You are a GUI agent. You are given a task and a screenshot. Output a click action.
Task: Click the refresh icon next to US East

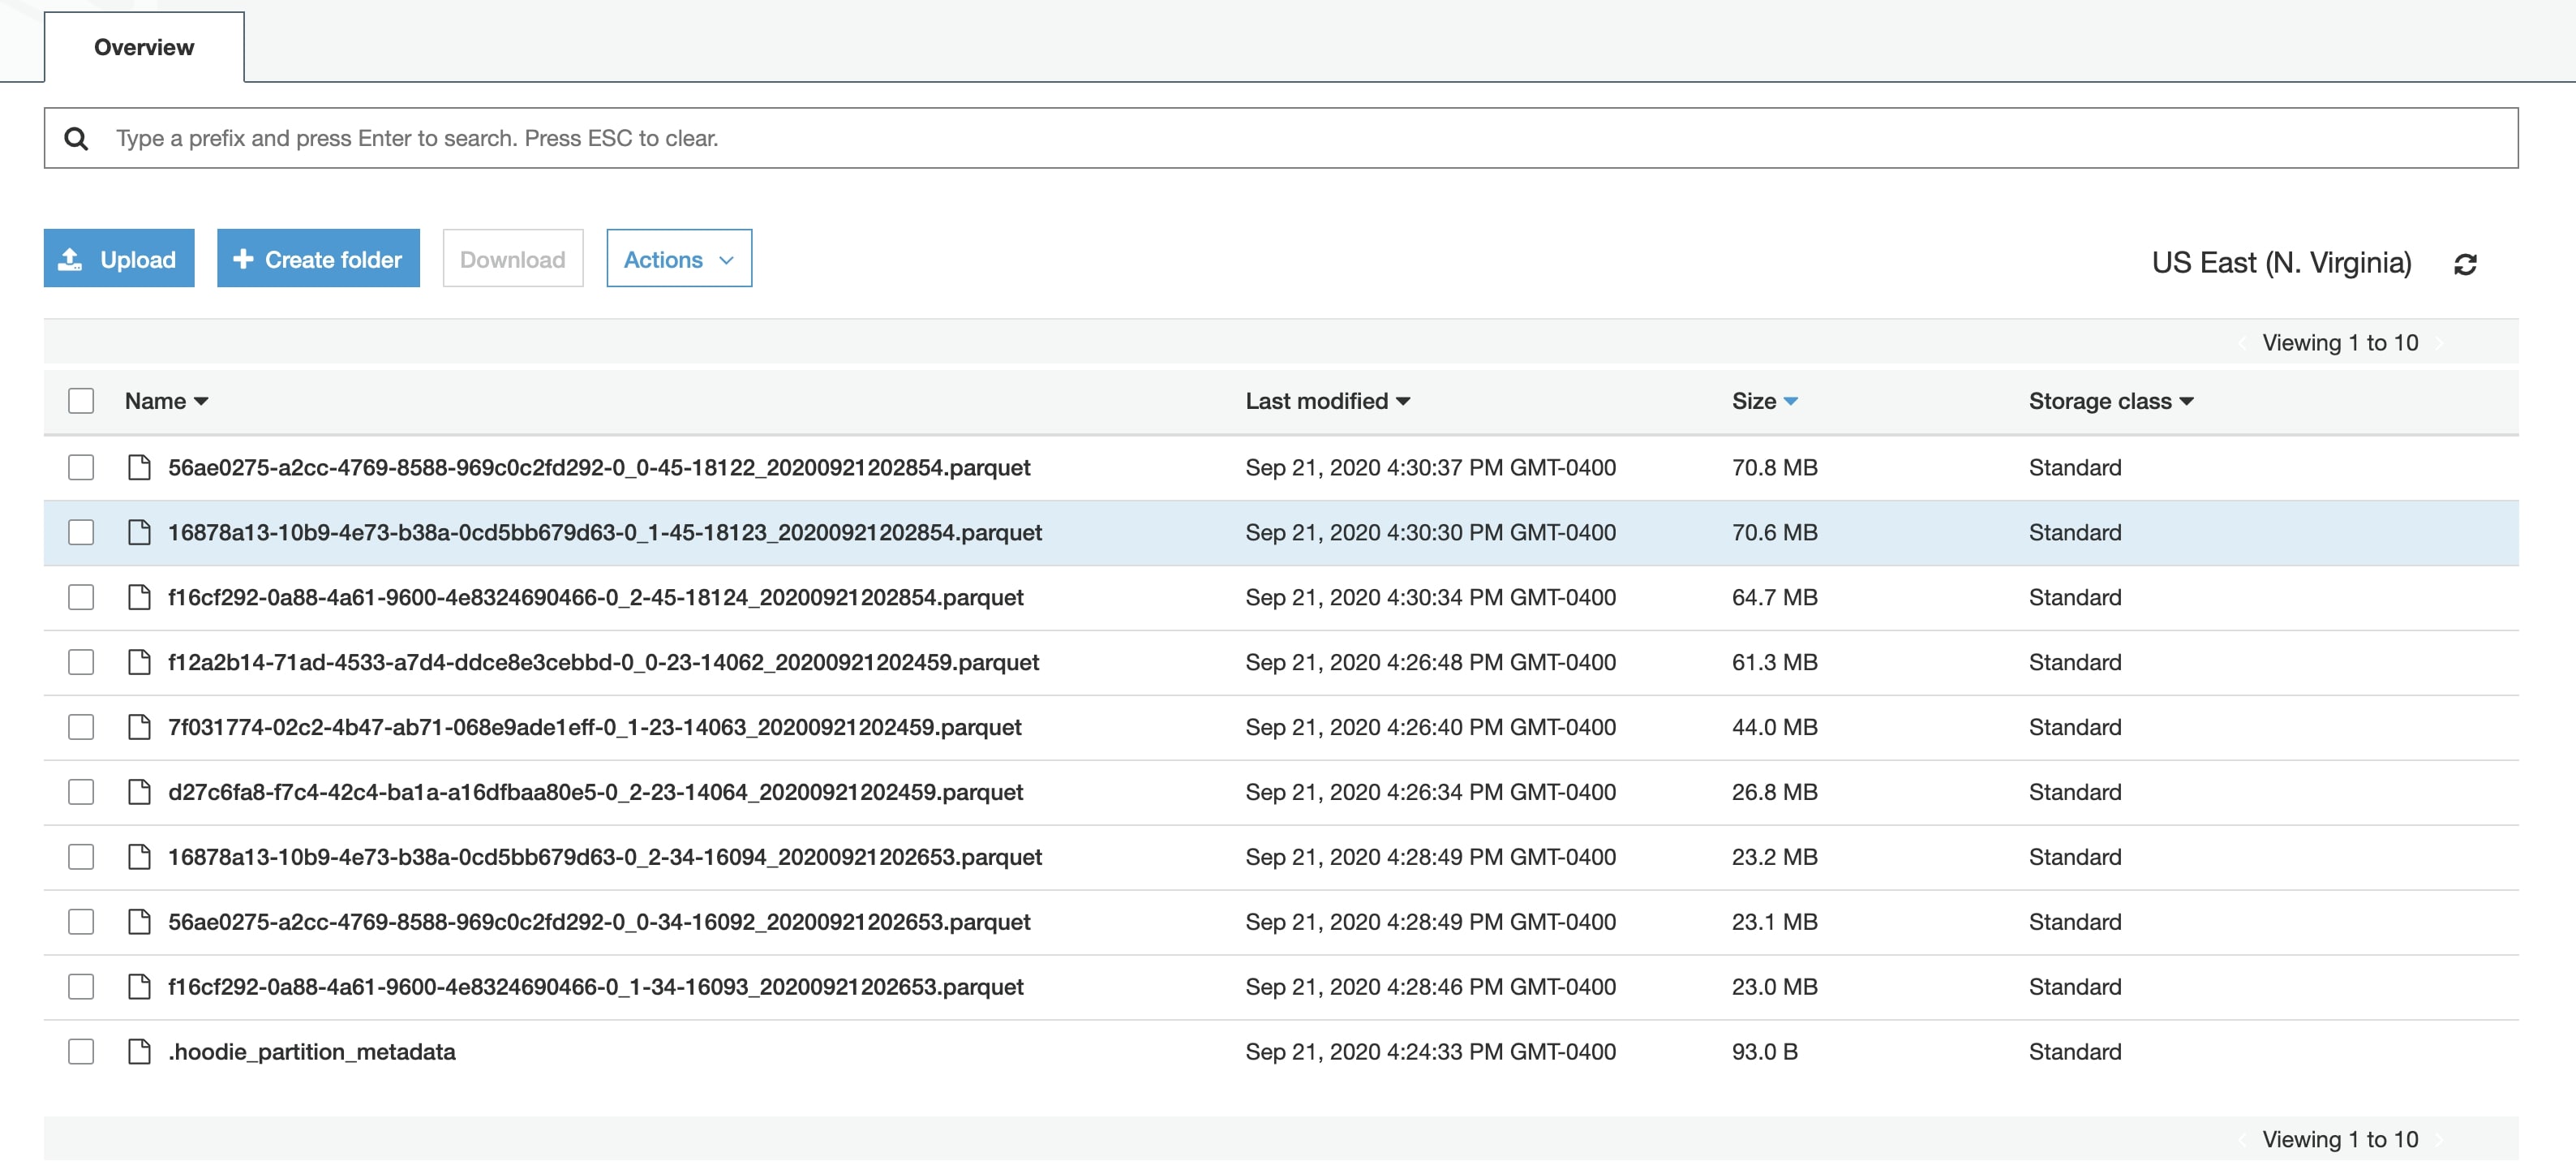pos(2464,264)
